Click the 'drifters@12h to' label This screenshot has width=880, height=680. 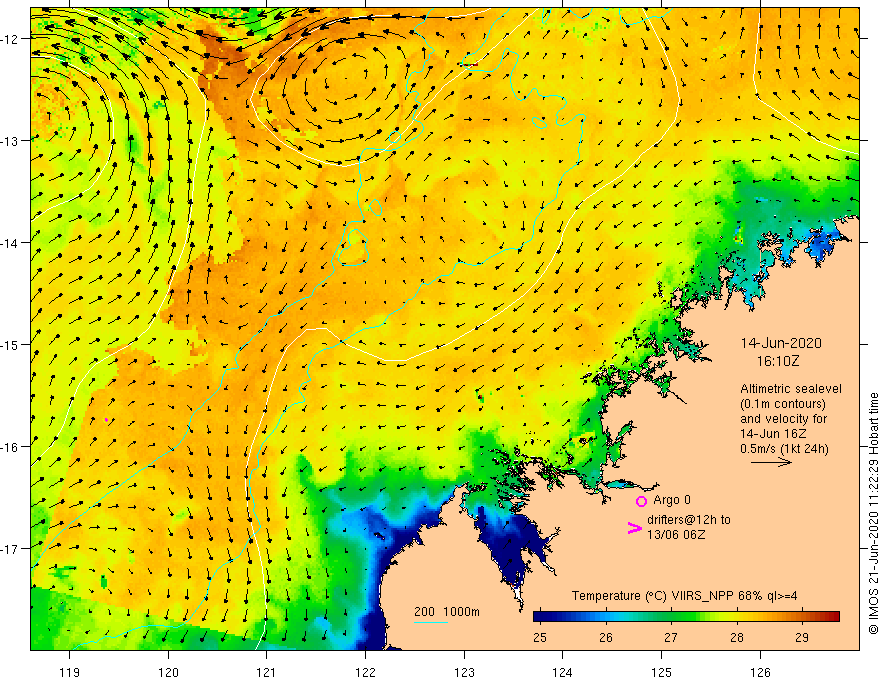point(689,520)
